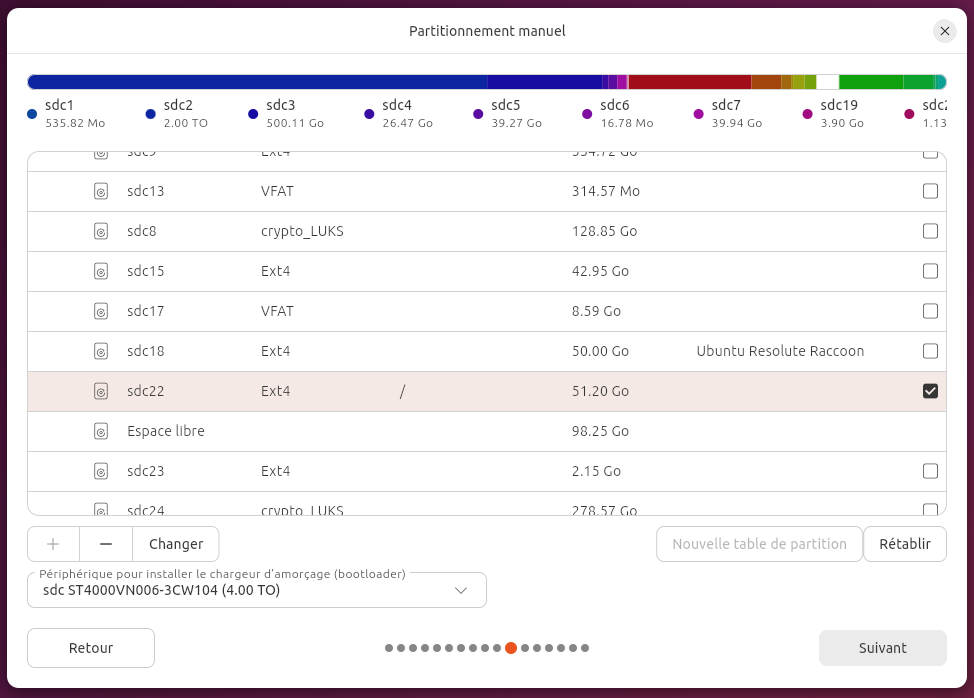The width and height of the screenshot is (974, 698).
Task: Click the disk icon next to sdc15
Action: (101, 271)
